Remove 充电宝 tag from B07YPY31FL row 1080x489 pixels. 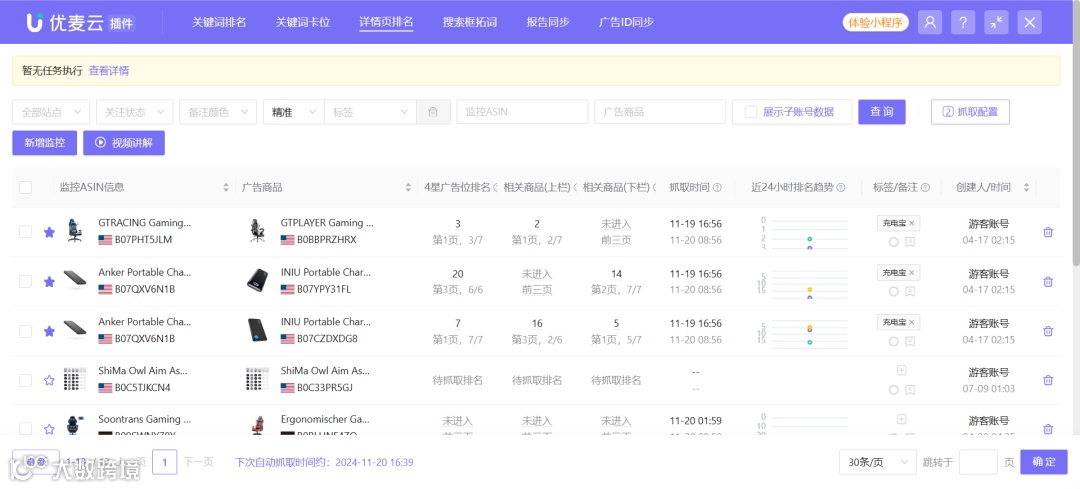point(911,273)
